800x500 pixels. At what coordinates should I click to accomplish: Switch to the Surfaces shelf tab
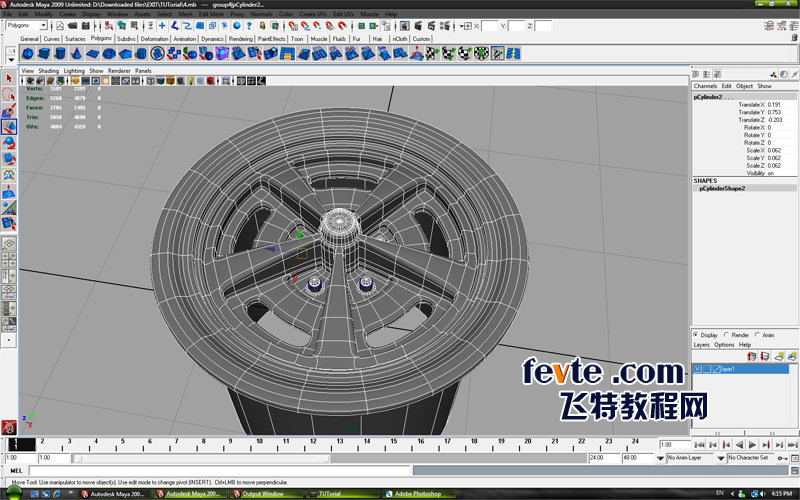[75, 39]
